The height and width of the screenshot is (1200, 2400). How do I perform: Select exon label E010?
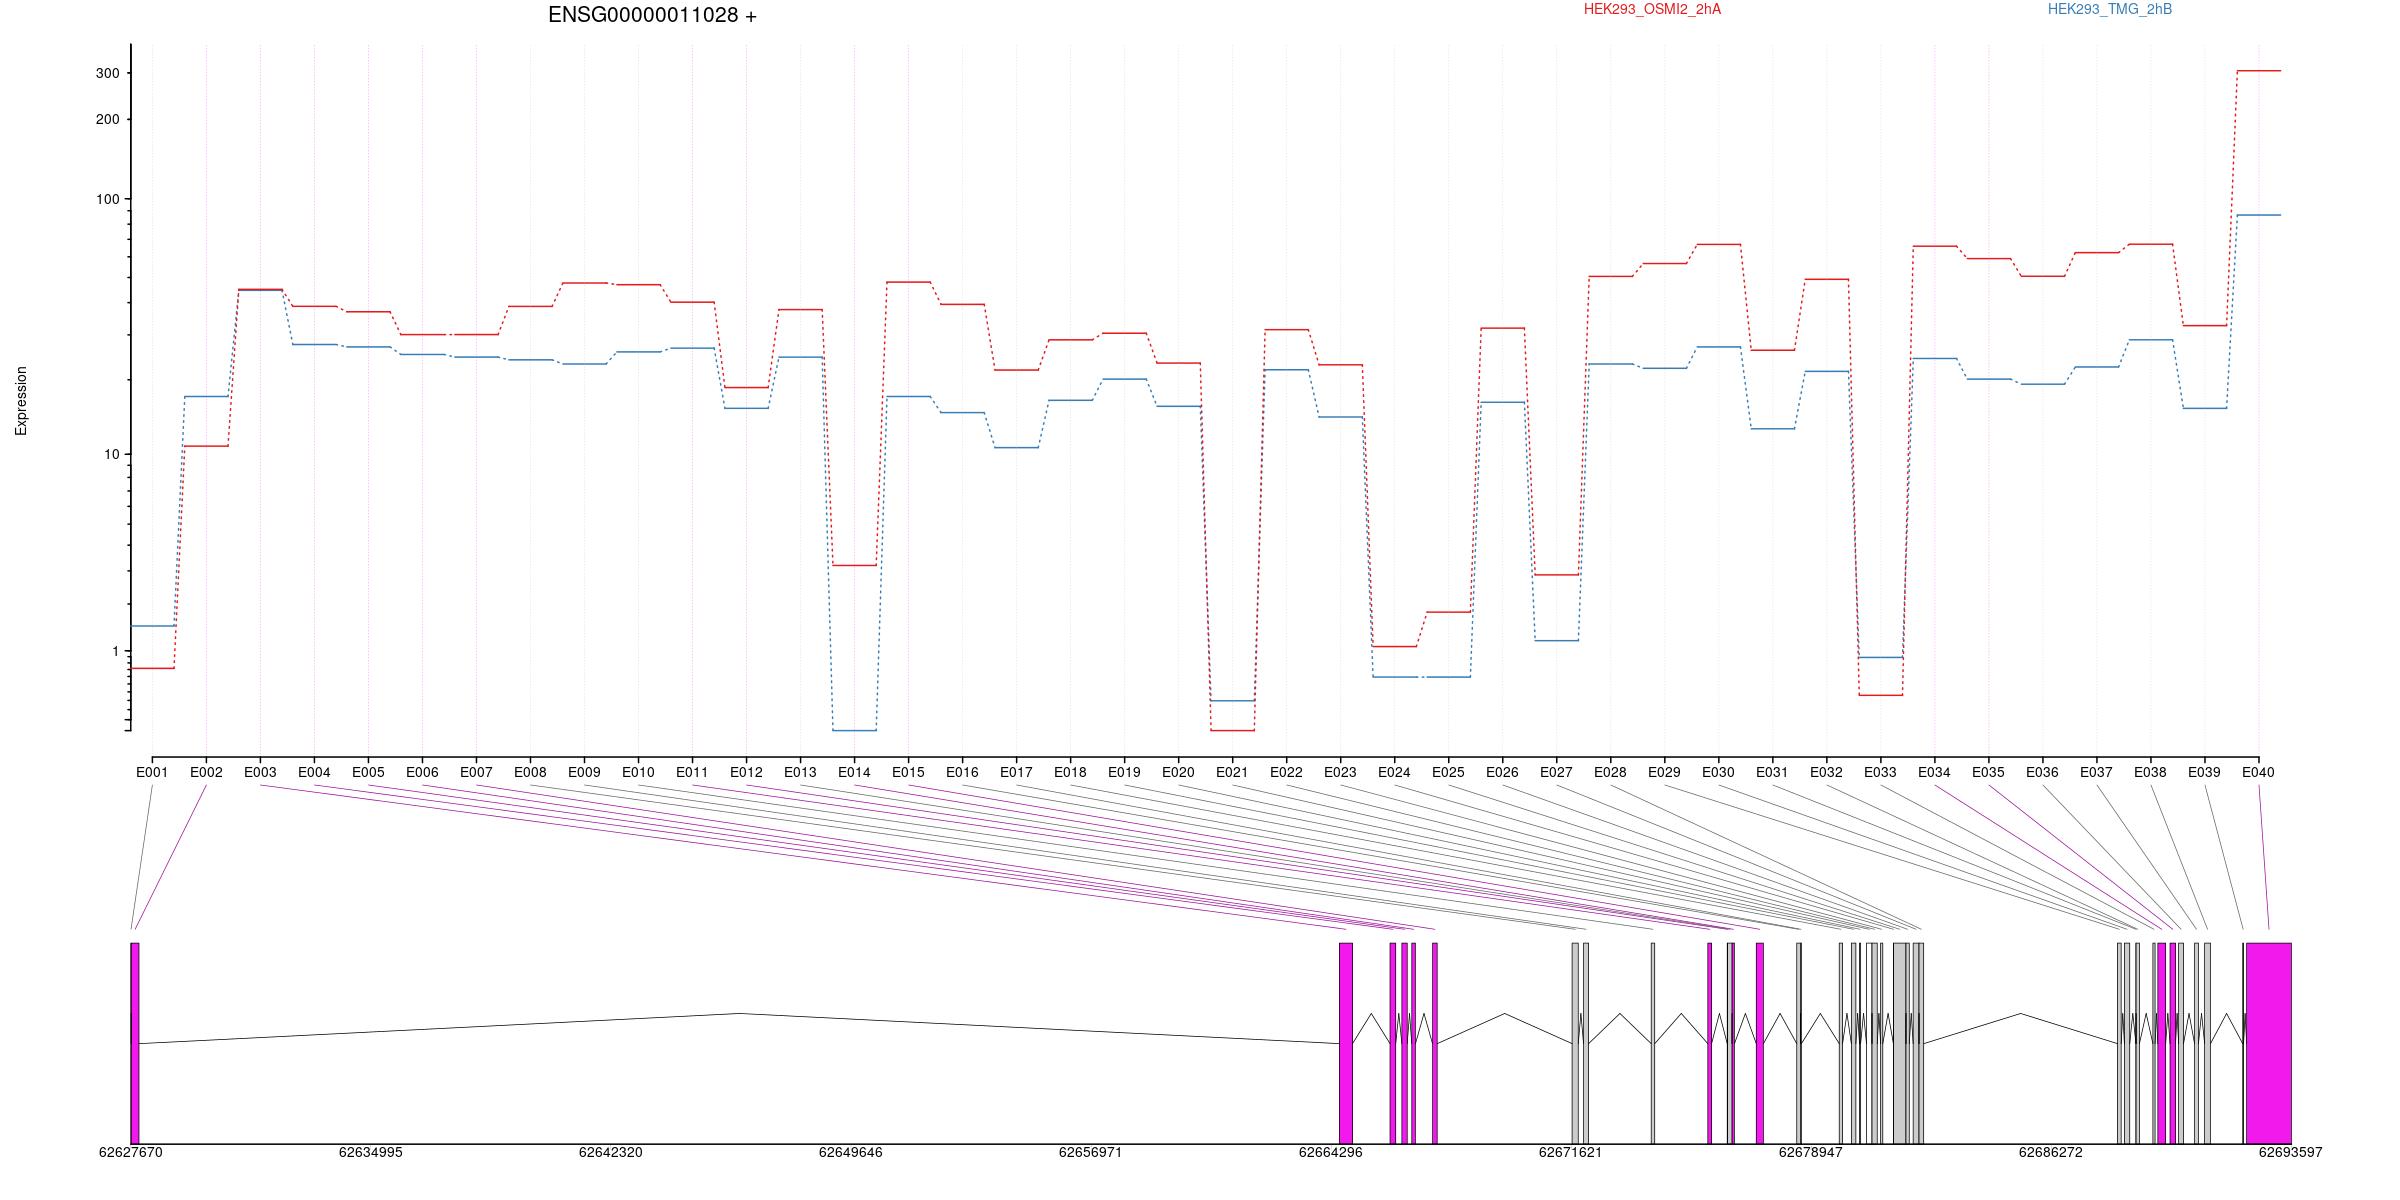[638, 772]
